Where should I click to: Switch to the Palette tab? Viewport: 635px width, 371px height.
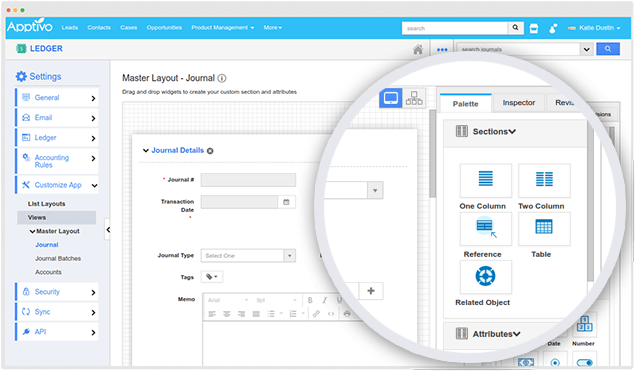465,104
